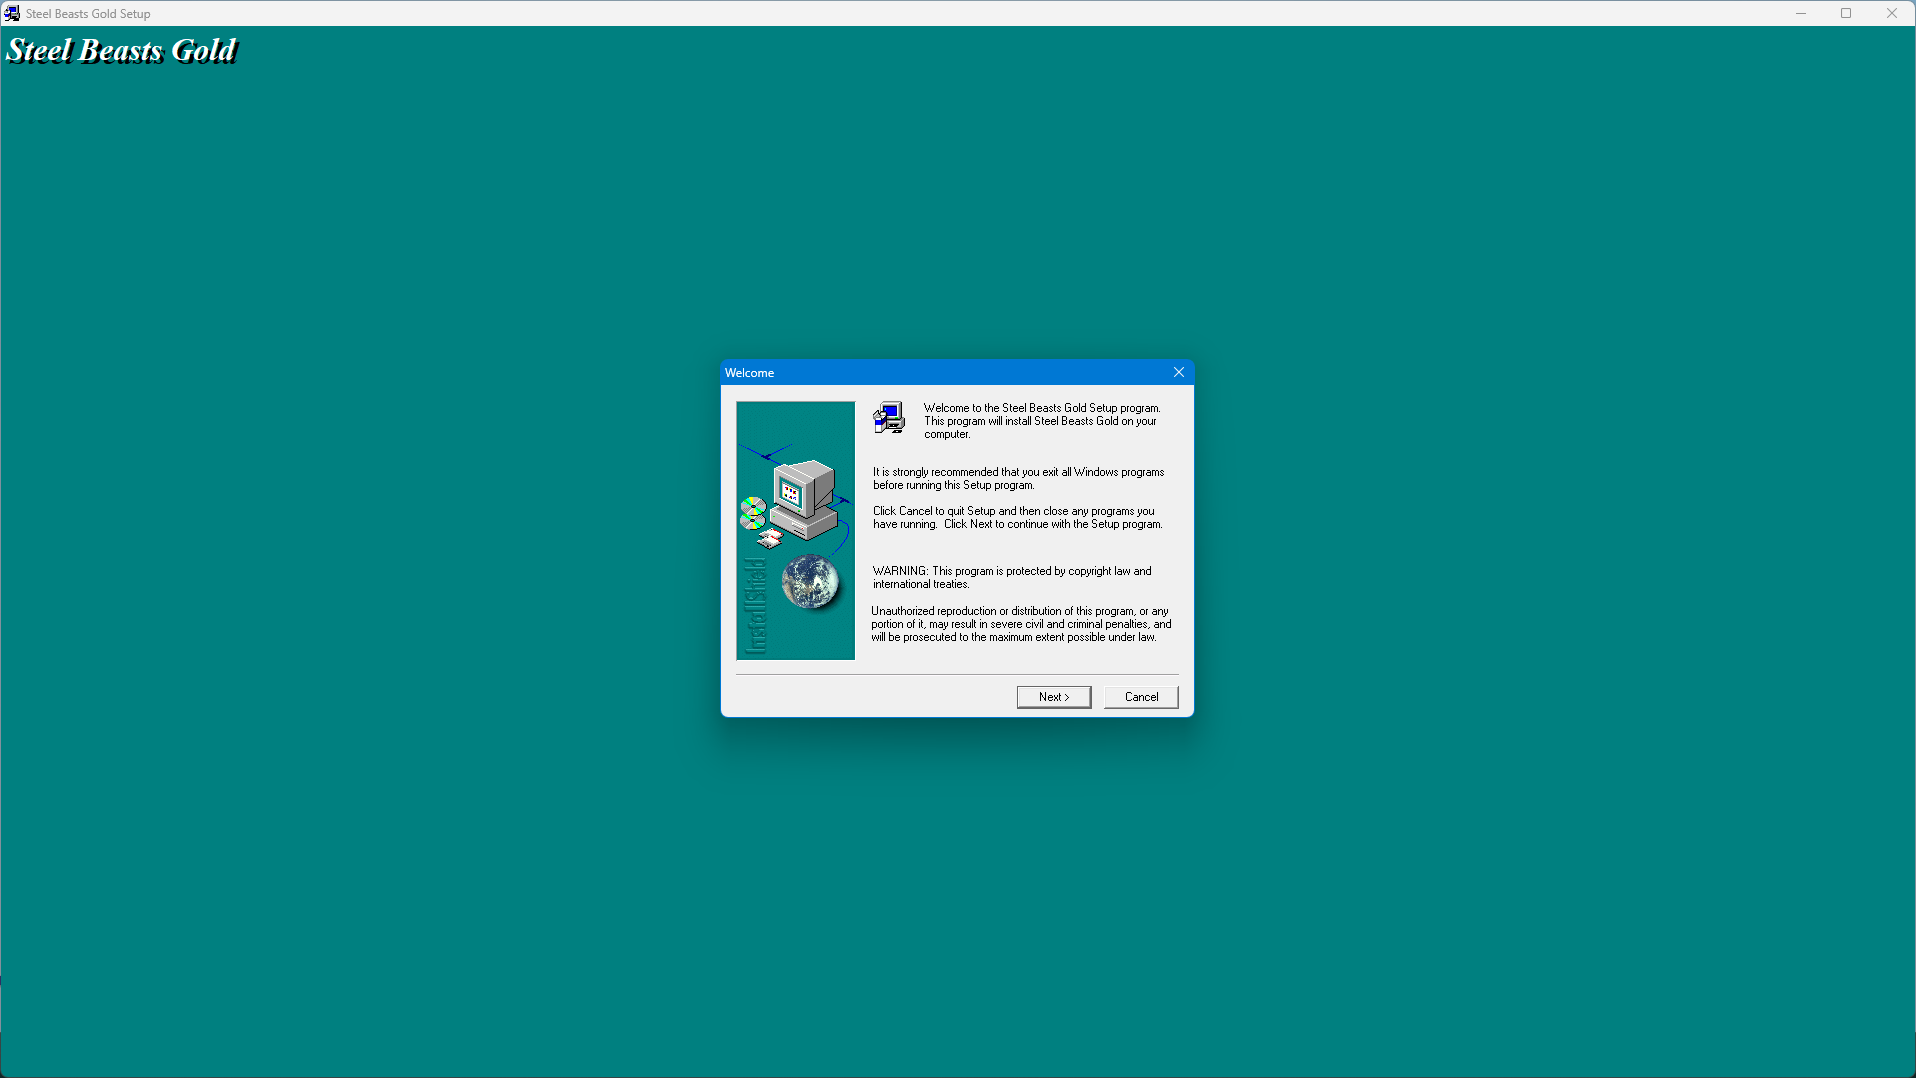1916x1078 pixels.
Task: Click 'Unauthorized reproduction or distribution' paragraph
Action: (x=1021, y=624)
